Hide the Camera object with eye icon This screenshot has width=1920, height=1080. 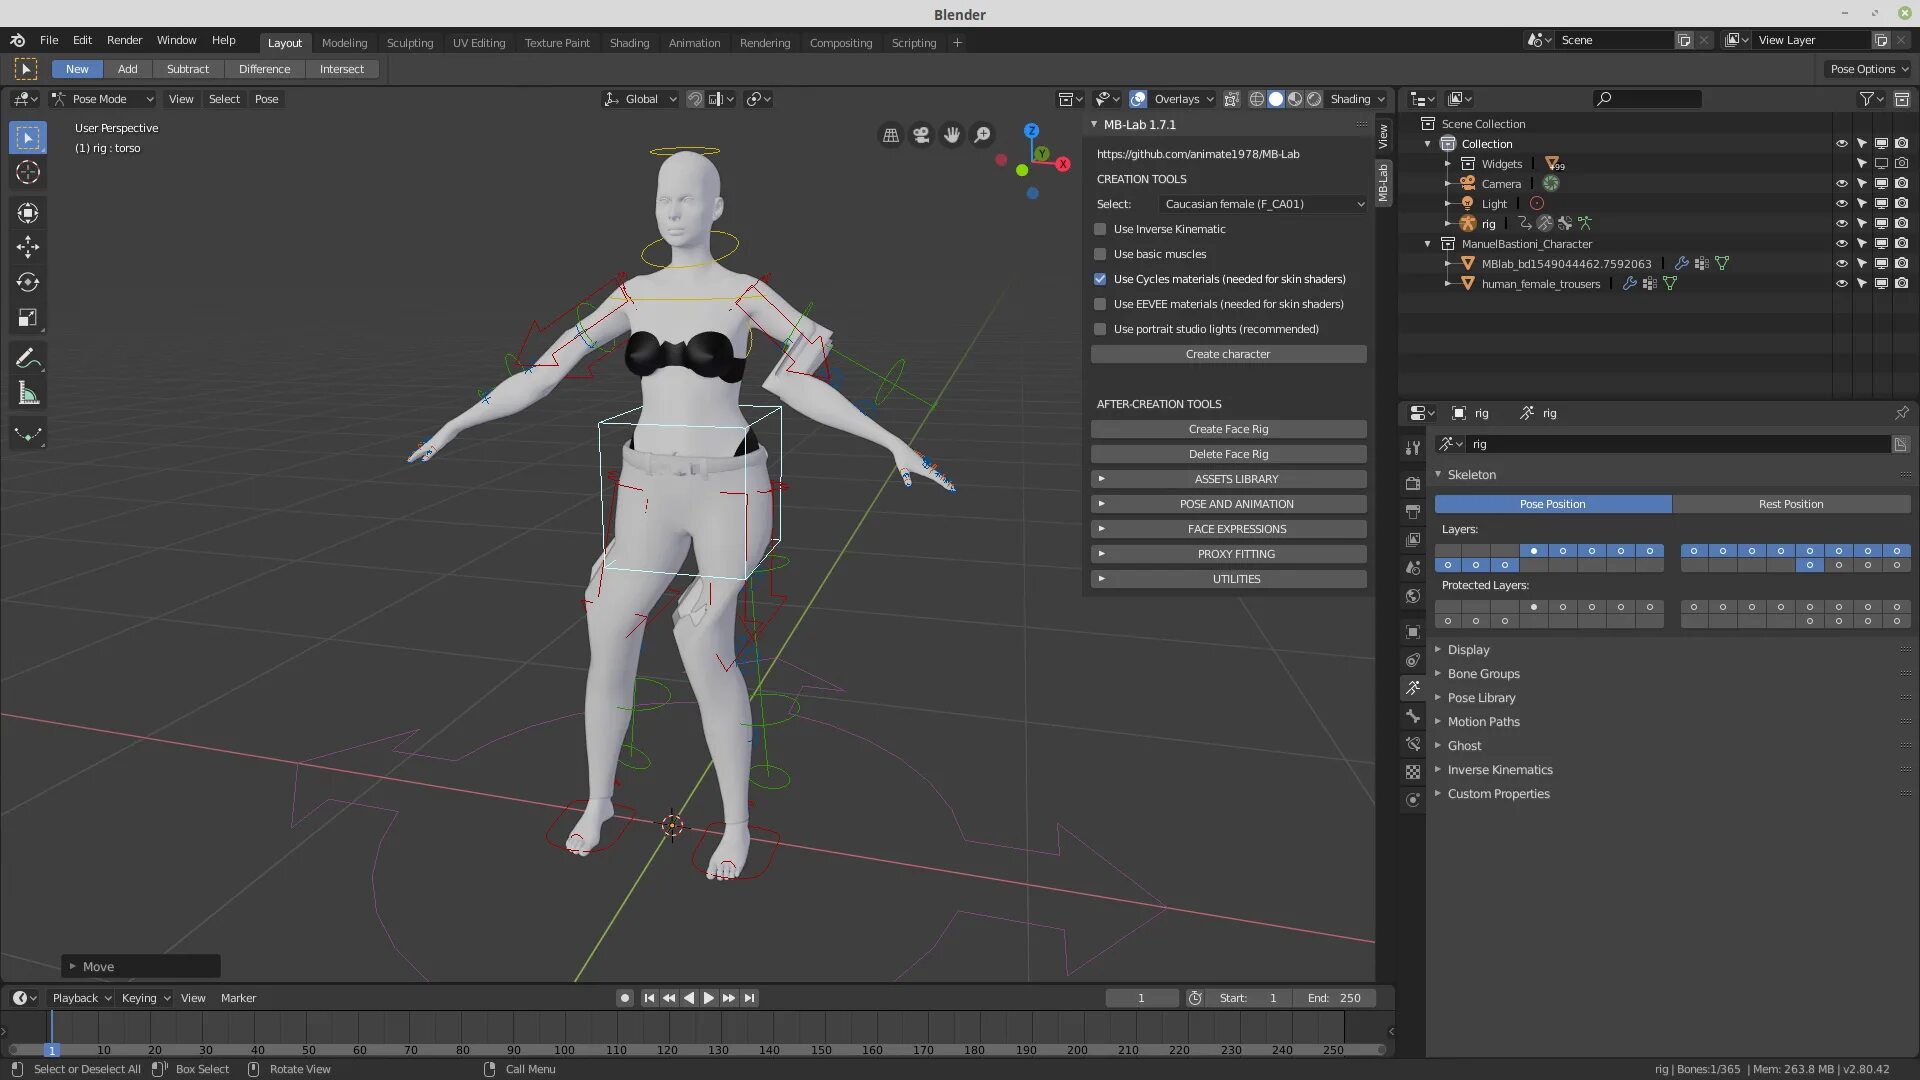click(x=1841, y=184)
